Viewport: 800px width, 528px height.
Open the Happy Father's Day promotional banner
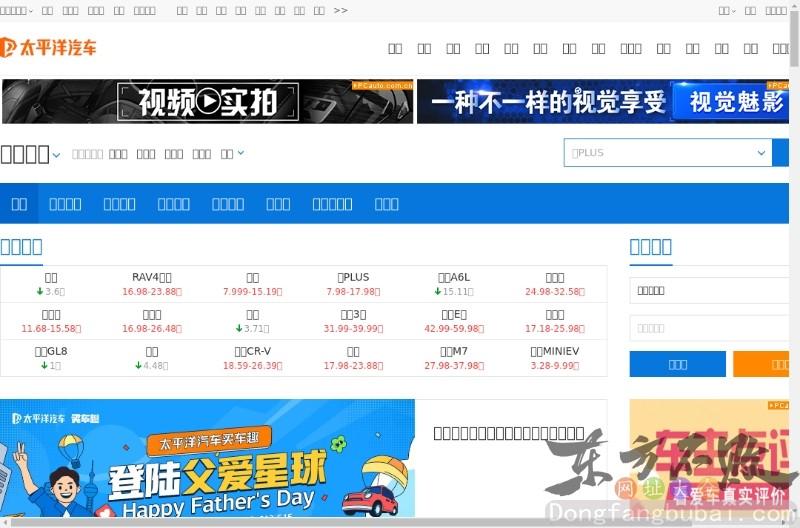pos(207,458)
